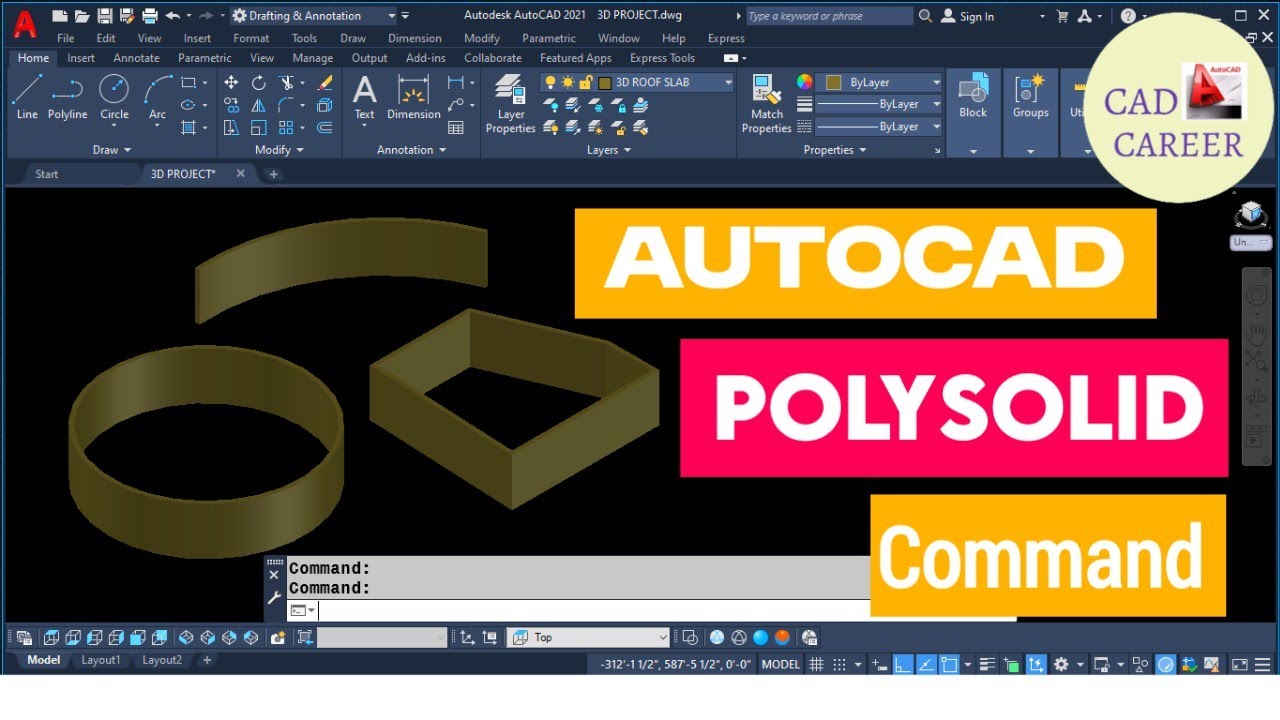
Task: Click the Plot print icon in title bar
Action: click(150, 16)
